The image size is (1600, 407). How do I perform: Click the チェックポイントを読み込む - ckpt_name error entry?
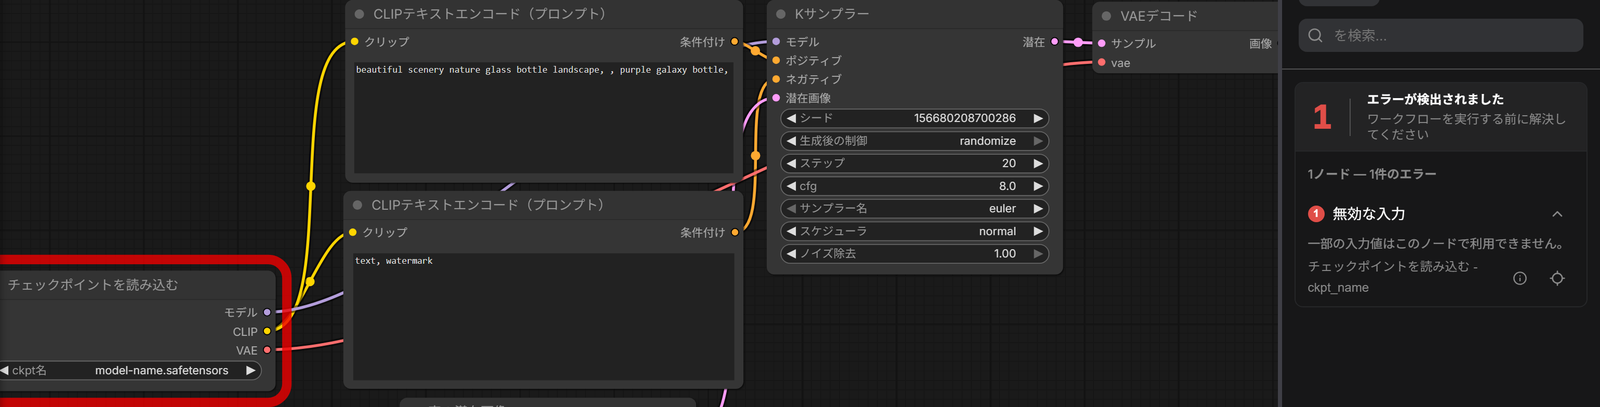tap(1392, 277)
